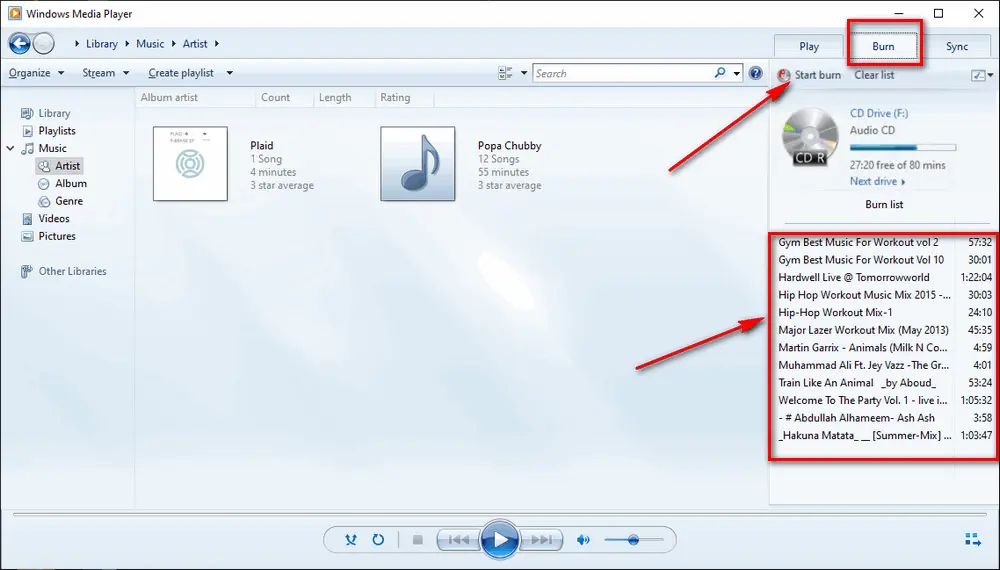This screenshot has height=570, width=1000.
Task: Select the Plaid album thumbnail
Action: point(190,164)
